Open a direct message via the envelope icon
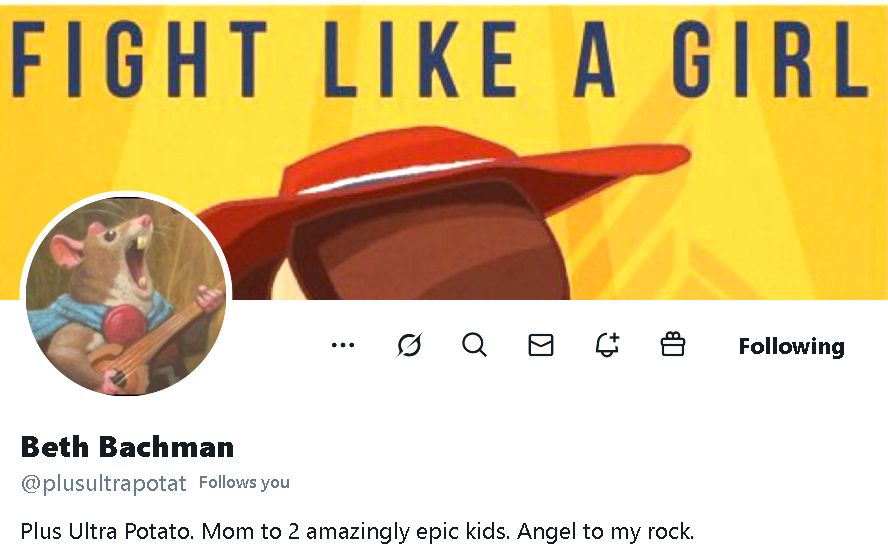This screenshot has width=888, height=556. coord(541,346)
